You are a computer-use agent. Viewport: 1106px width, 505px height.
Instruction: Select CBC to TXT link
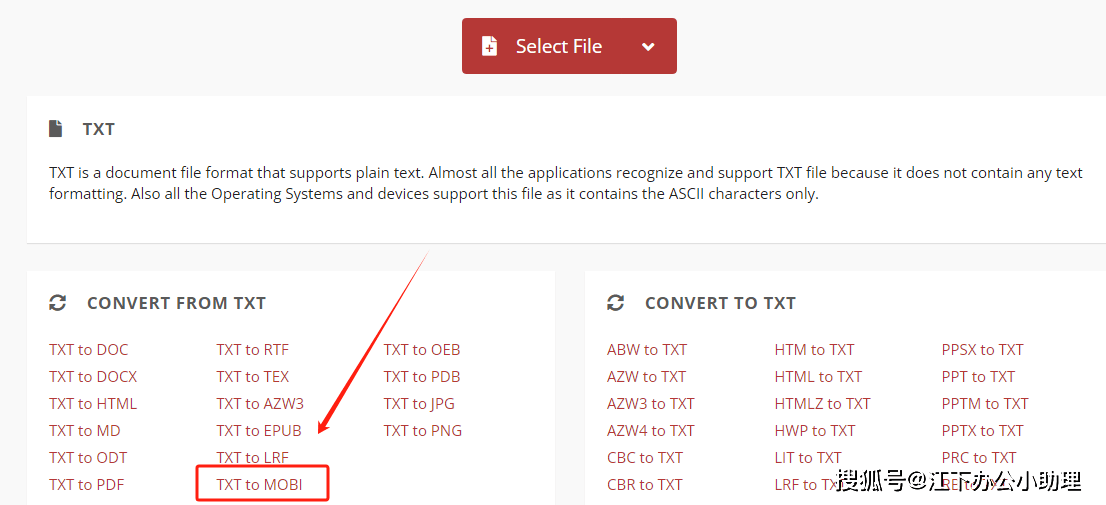coord(645,458)
